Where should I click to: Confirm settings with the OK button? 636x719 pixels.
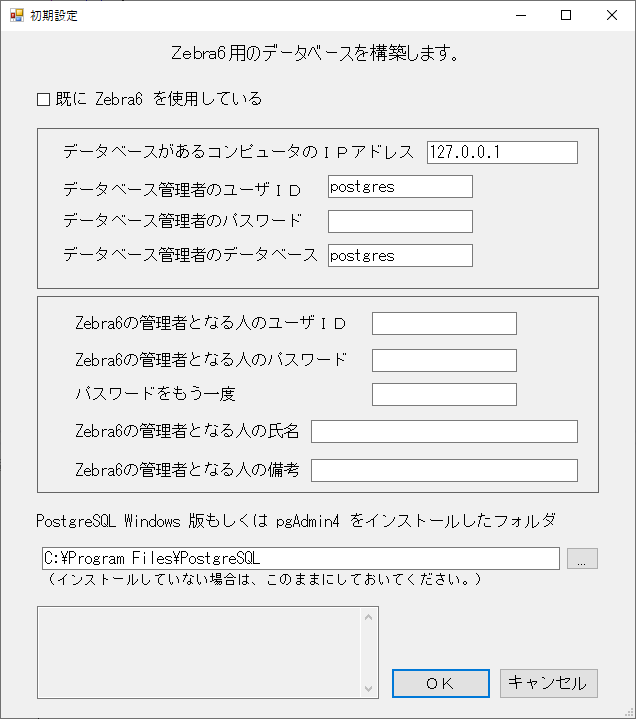tap(441, 683)
